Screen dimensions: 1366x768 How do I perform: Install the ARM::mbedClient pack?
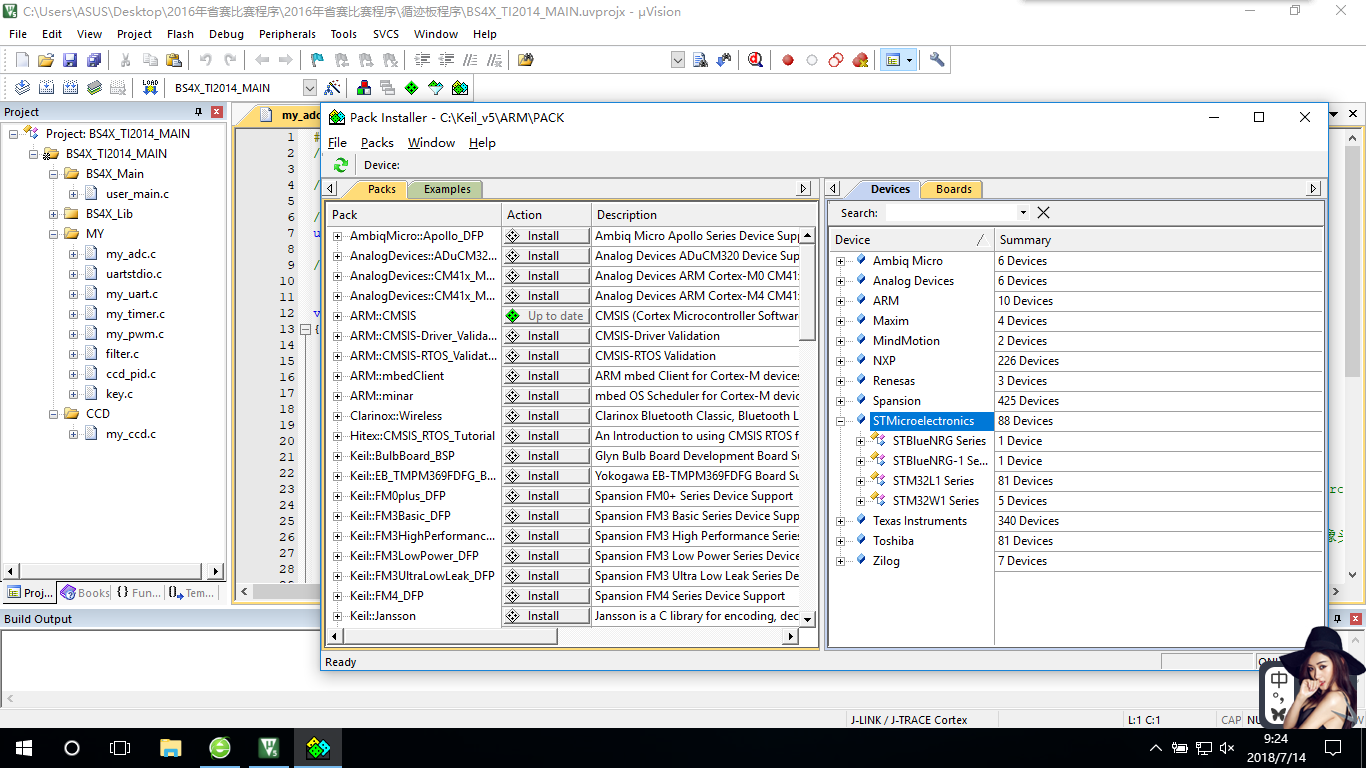pyautogui.click(x=546, y=376)
